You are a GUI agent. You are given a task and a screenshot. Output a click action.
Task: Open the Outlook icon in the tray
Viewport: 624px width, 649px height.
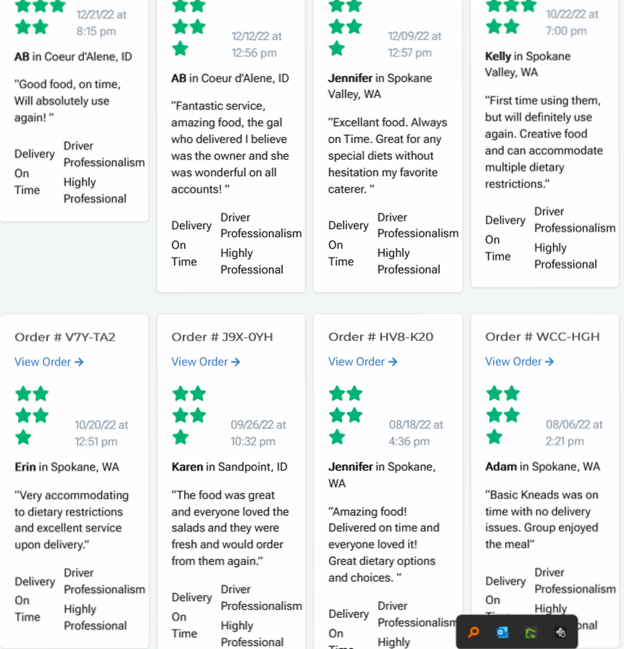click(503, 632)
